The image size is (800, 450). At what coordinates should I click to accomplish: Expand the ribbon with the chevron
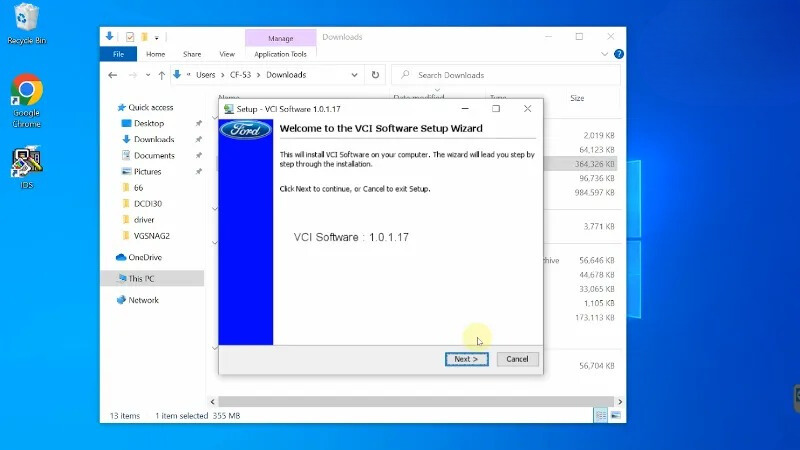pos(604,54)
